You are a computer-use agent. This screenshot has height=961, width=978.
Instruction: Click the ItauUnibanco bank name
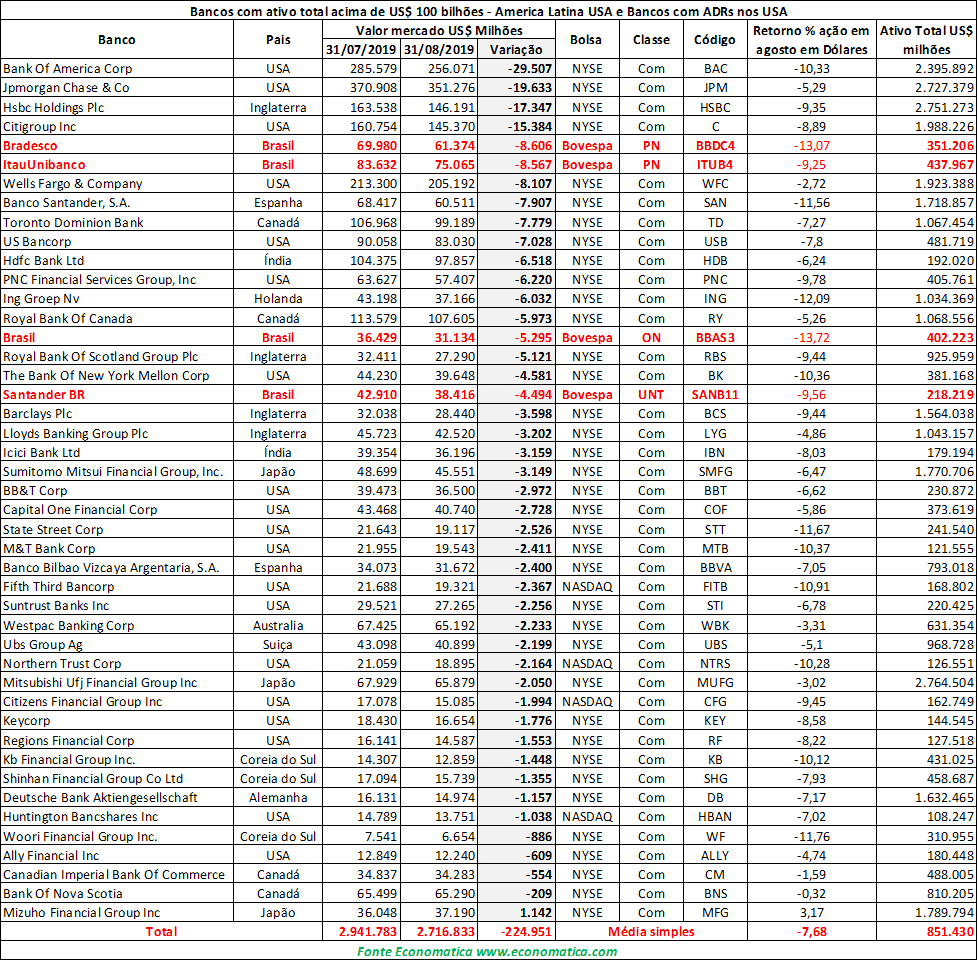tap(44, 165)
